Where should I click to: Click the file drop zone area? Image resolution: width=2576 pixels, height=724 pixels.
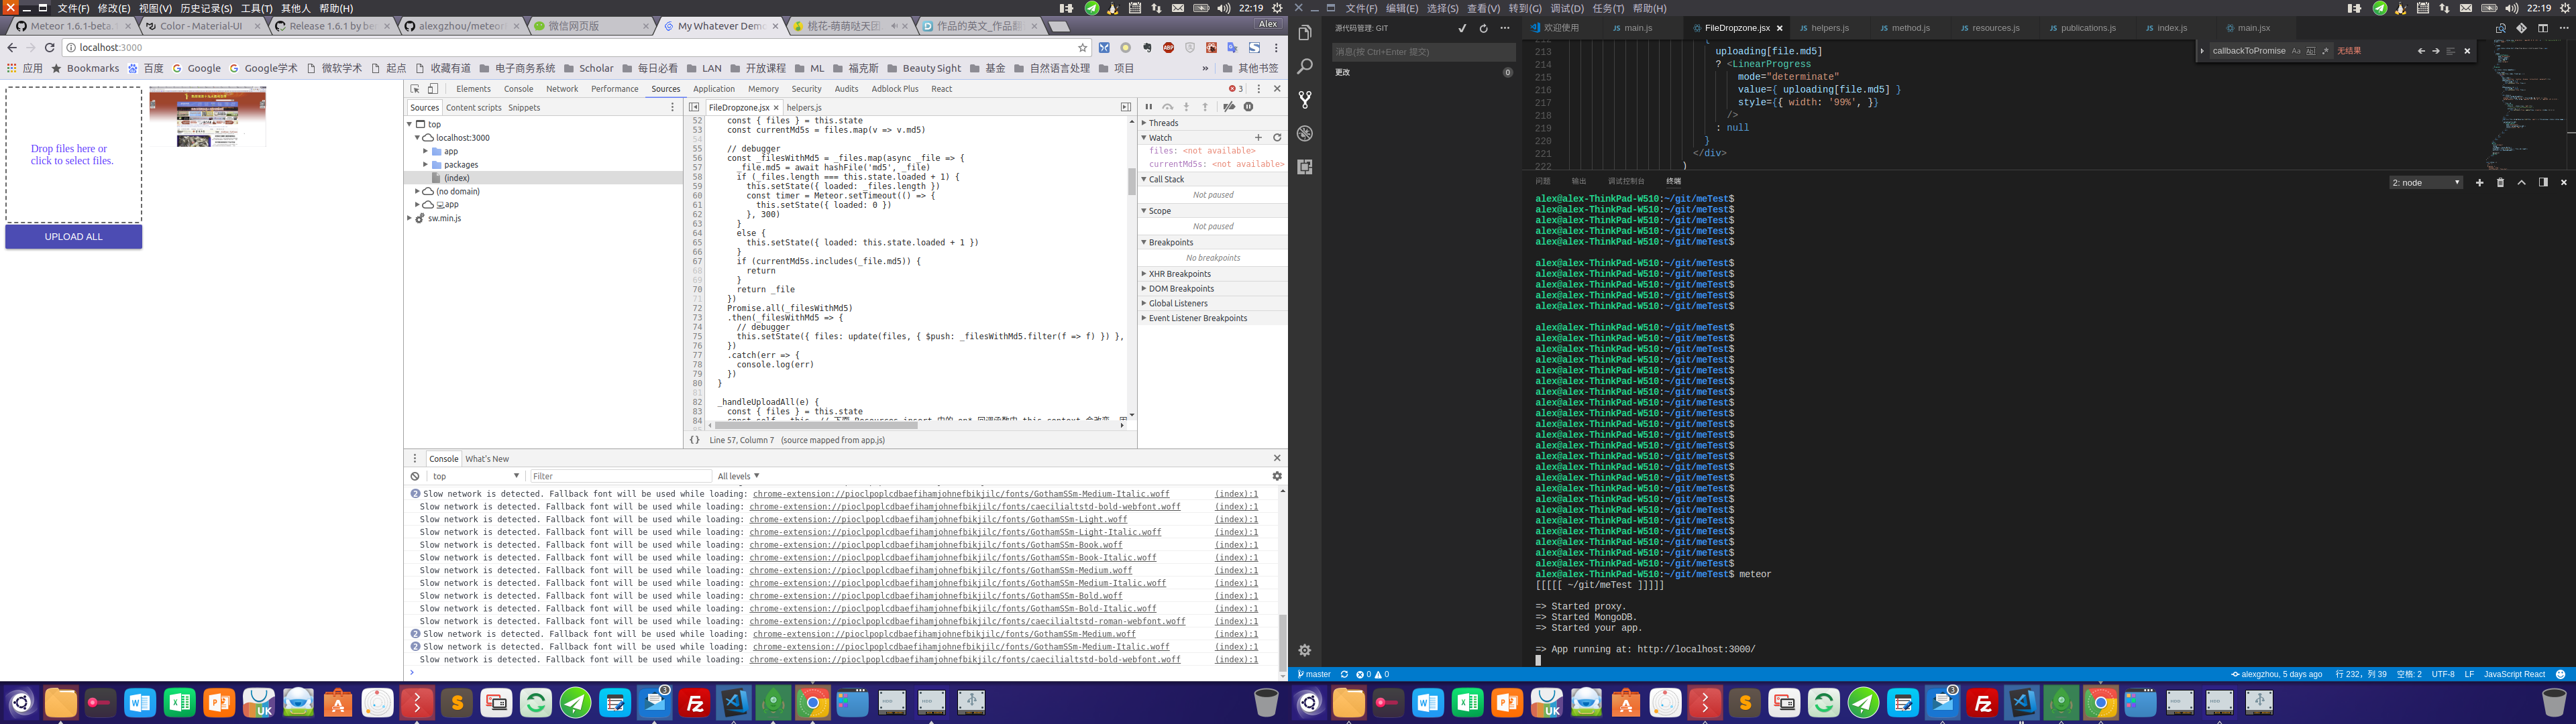[x=73, y=154]
